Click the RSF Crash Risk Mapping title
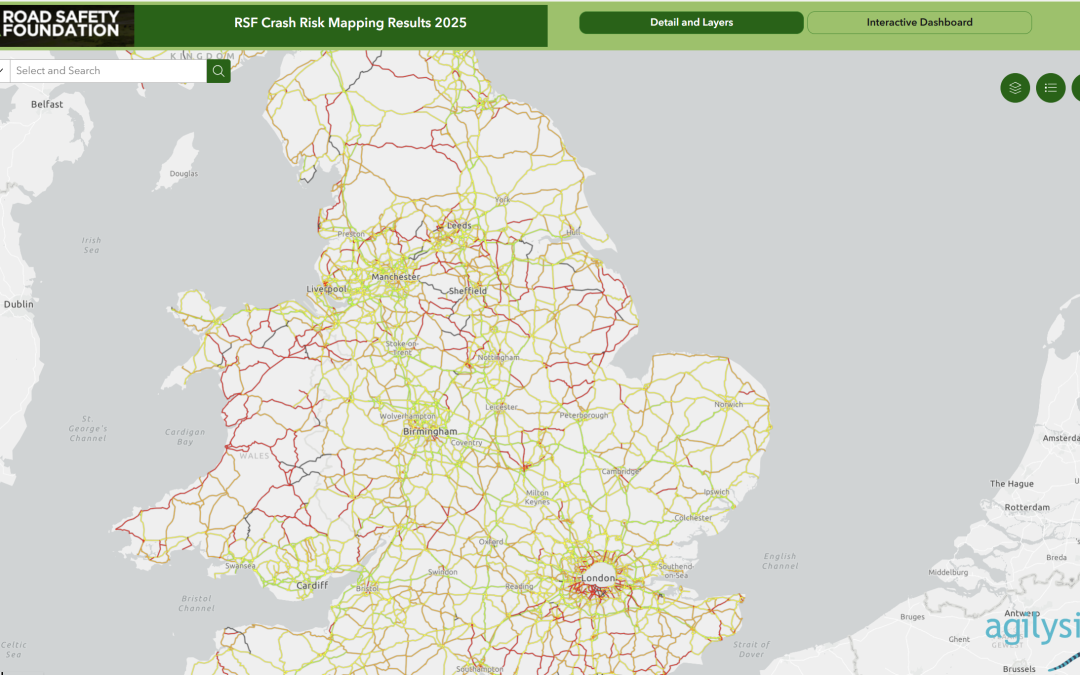1080x675 pixels. [x=350, y=23]
